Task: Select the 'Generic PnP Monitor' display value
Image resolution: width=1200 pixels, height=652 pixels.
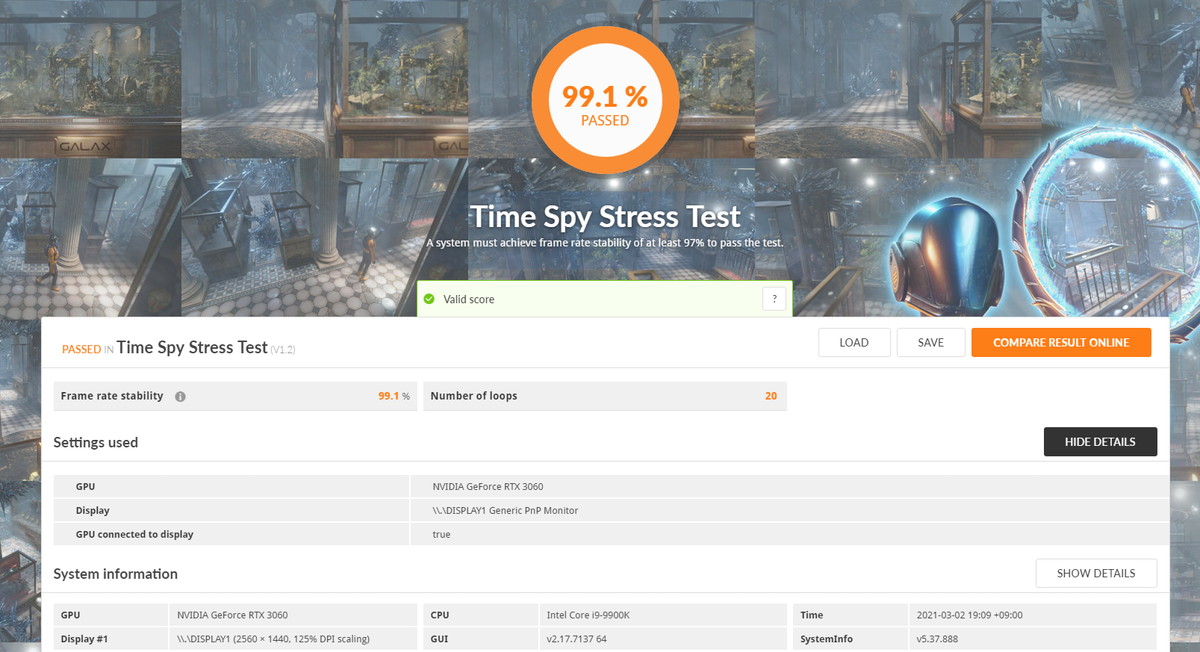Action: [x=505, y=510]
